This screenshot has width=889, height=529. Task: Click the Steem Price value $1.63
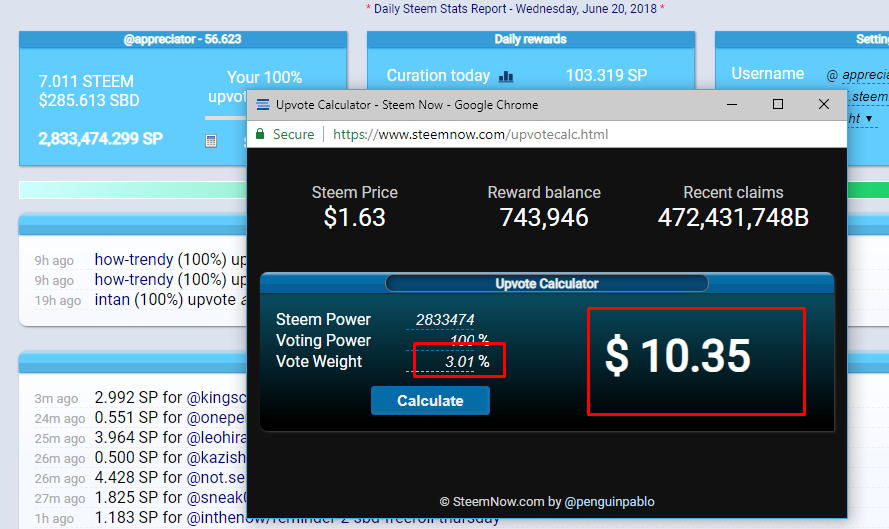[x=354, y=218]
